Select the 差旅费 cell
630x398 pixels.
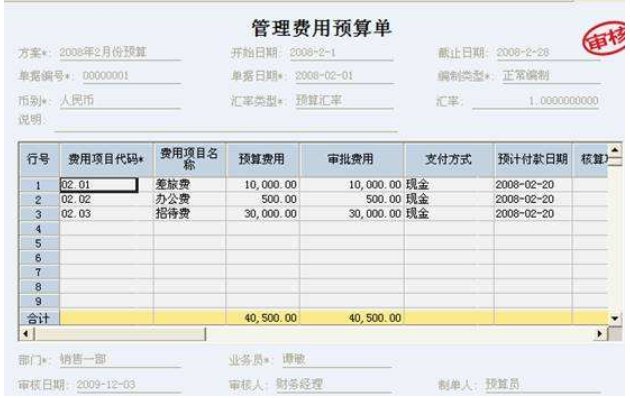pyautogui.click(x=189, y=185)
